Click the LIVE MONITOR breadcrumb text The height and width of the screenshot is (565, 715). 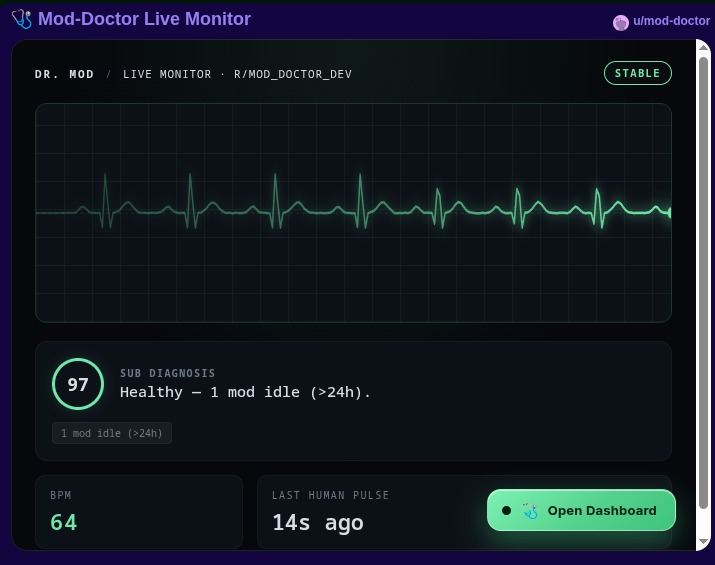click(167, 74)
